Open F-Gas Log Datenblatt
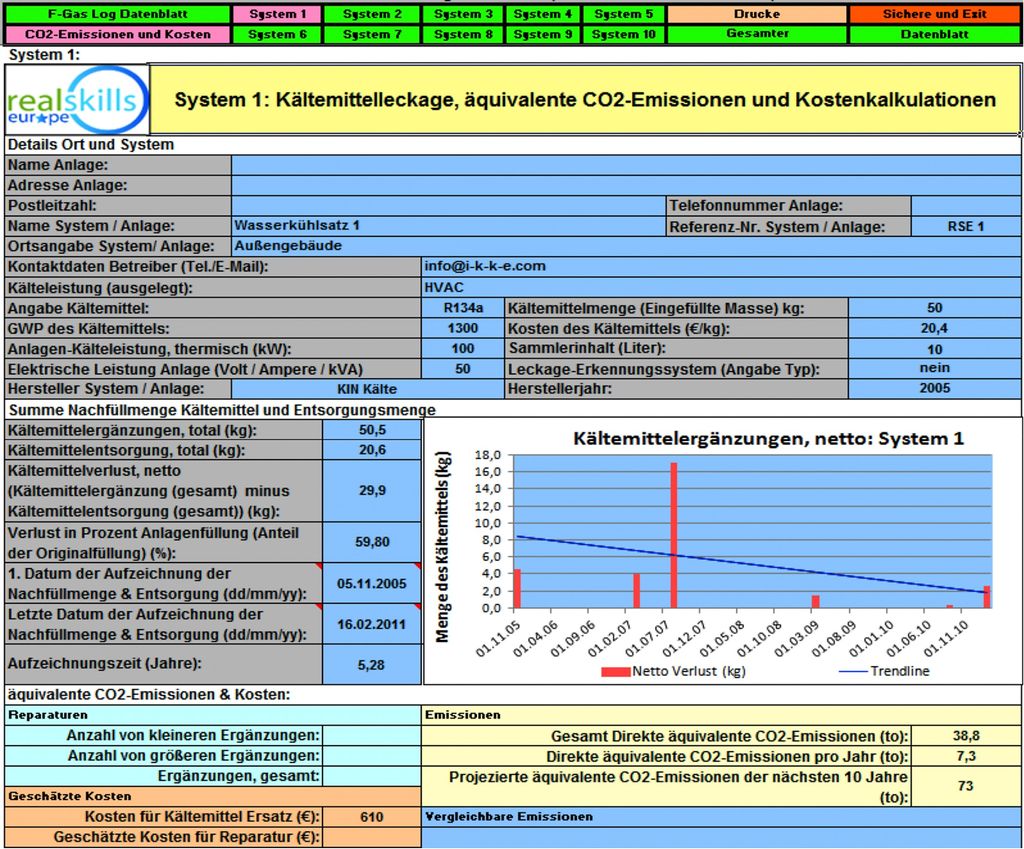The height and width of the screenshot is (849, 1024). [x=116, y=14]
